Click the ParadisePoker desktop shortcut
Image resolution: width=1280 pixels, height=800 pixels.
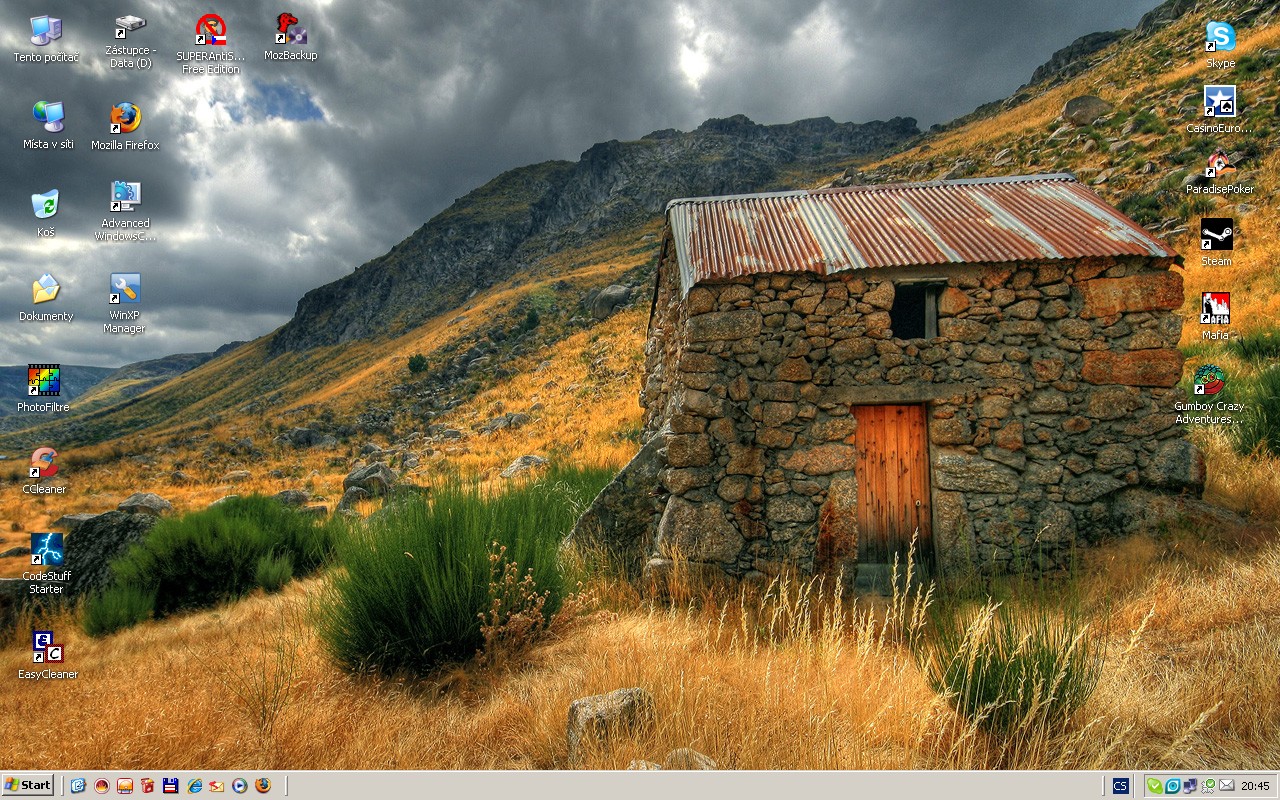[1219, 164]
